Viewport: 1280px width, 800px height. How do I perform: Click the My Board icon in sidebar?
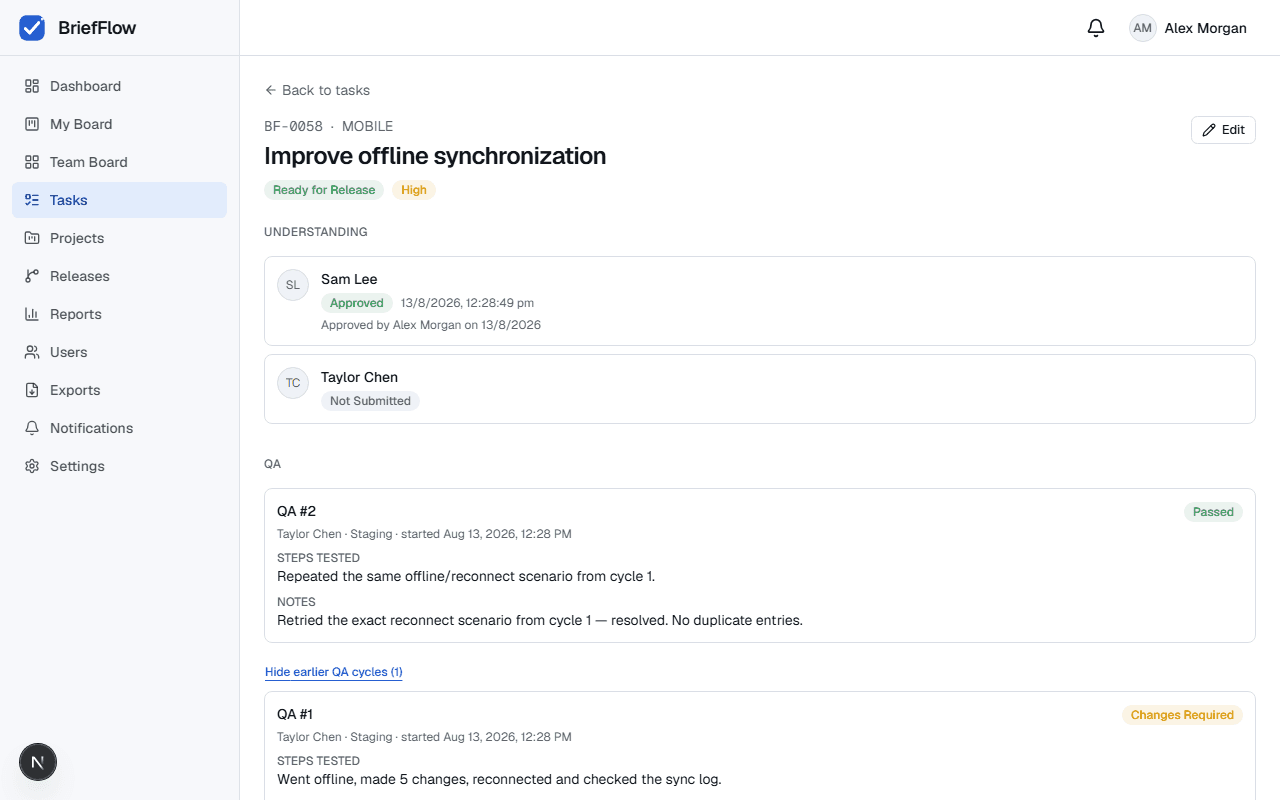click(32, 124)
